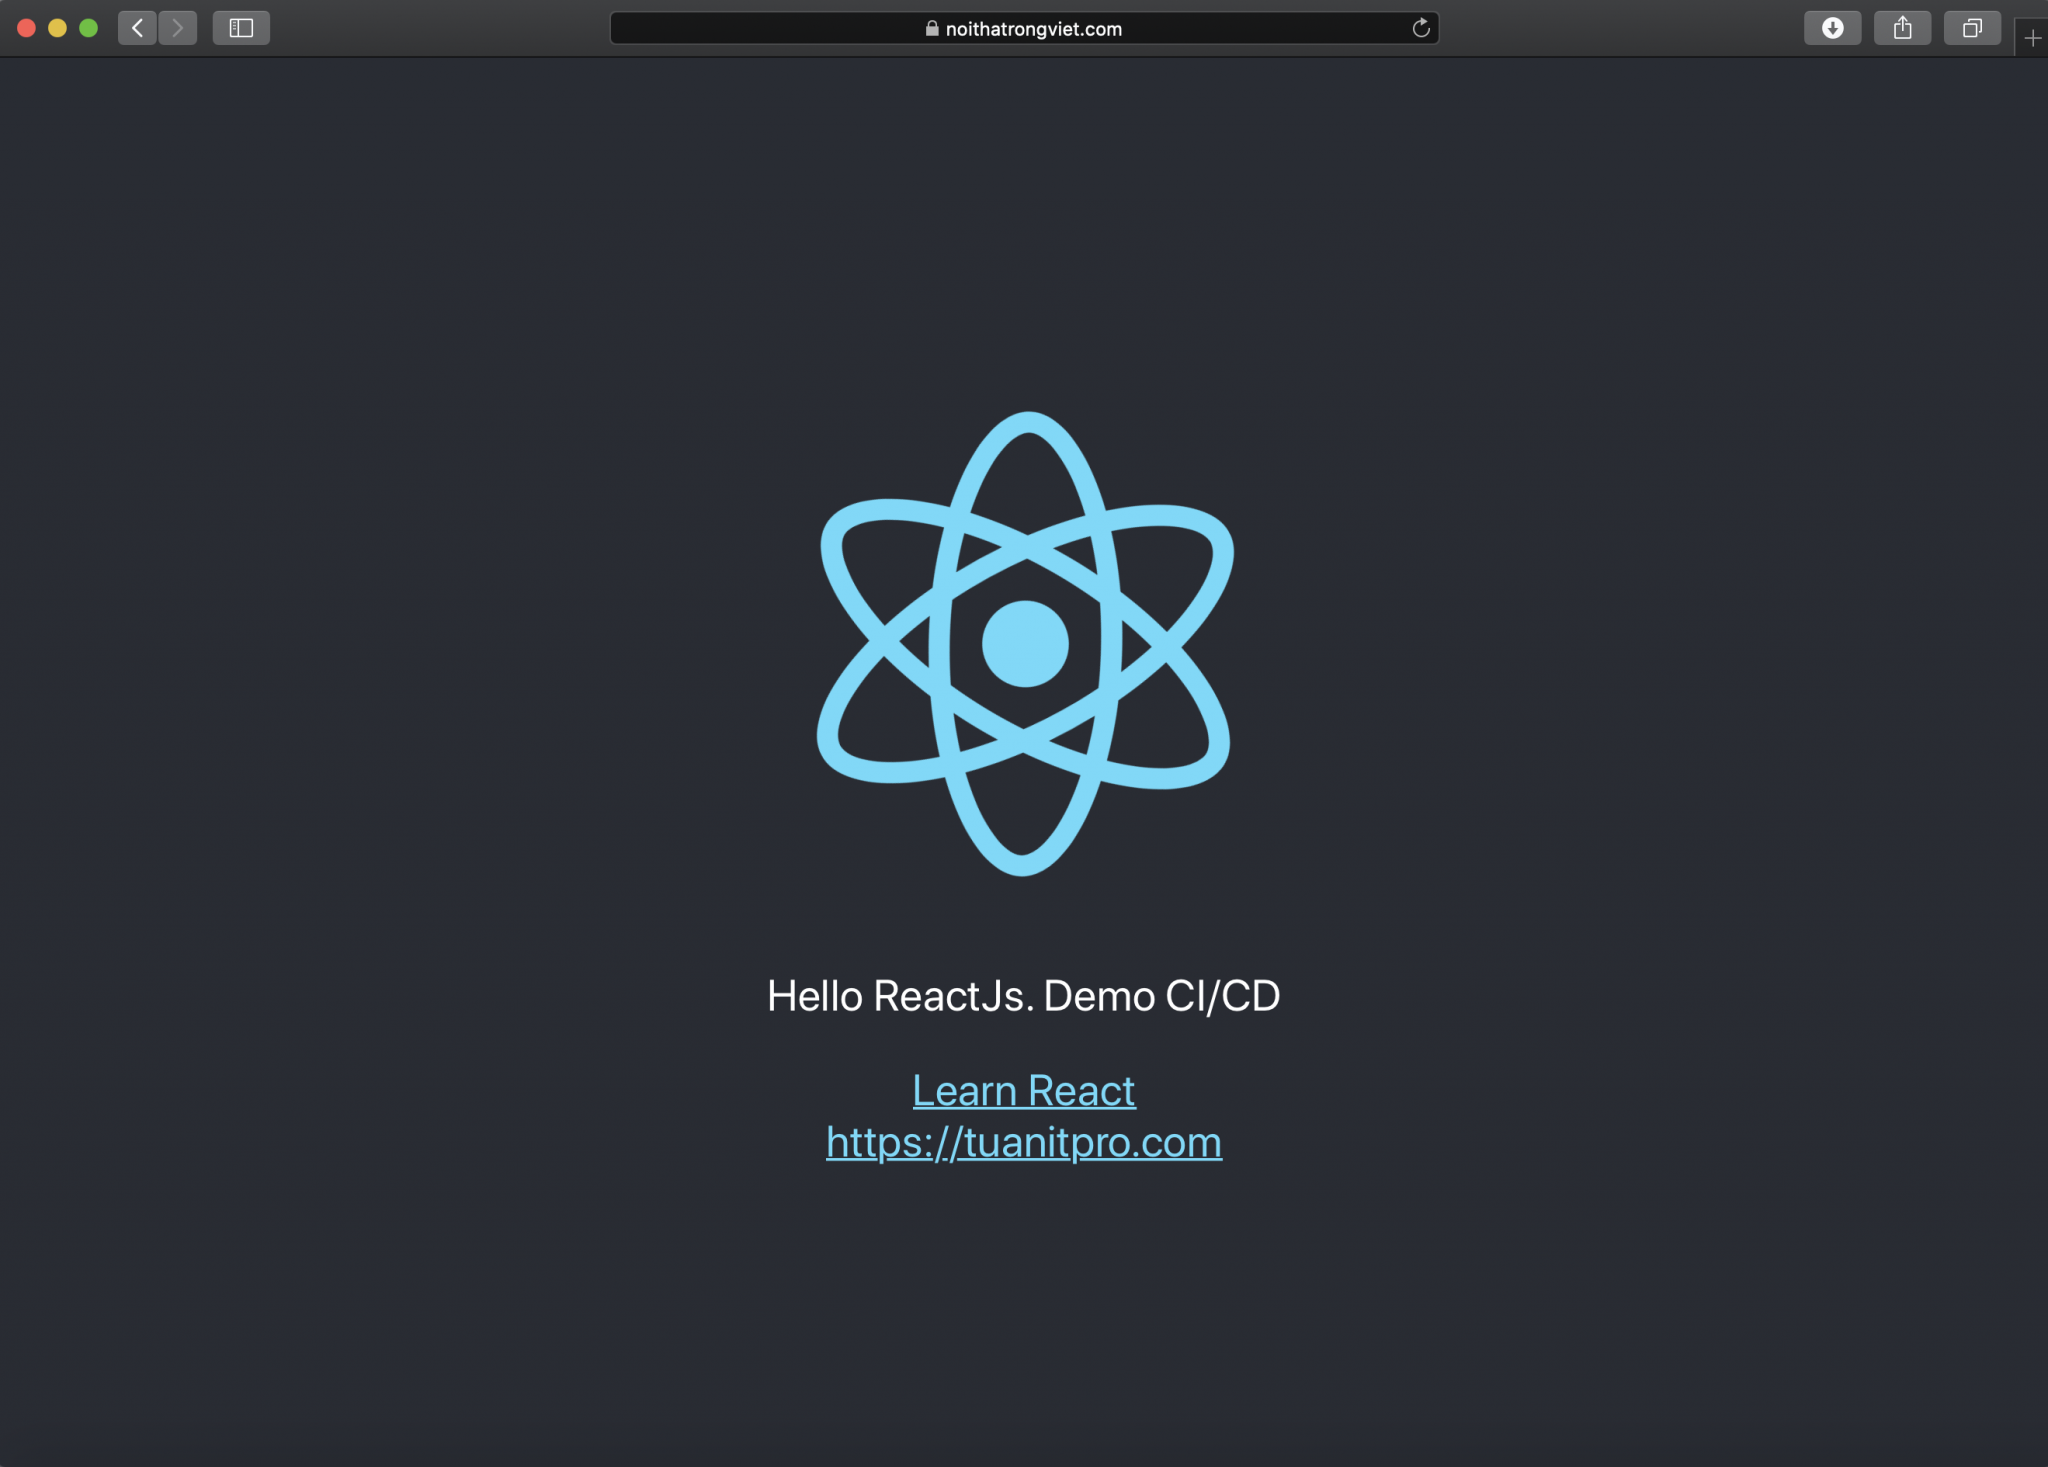Open the Learn React link

pyautogui.click(x=1024, y=1090)
